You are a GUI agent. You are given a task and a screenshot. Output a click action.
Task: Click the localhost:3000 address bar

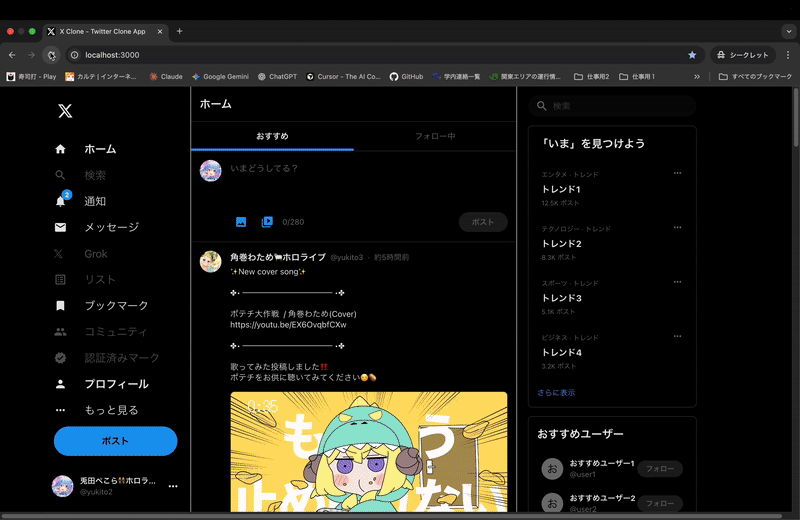pyautogui.click(x=383, y=55)
